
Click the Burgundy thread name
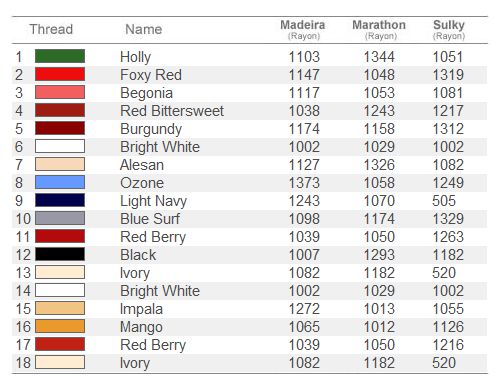[151, 129]
